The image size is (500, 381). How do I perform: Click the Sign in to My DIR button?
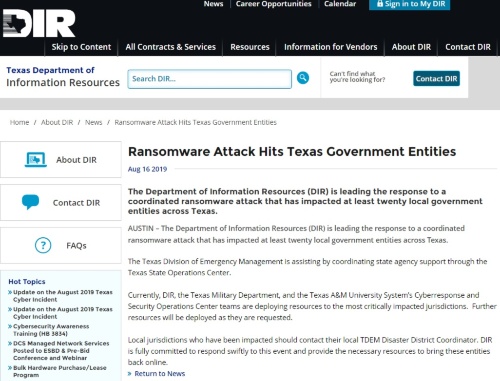(x=409, y=4)
